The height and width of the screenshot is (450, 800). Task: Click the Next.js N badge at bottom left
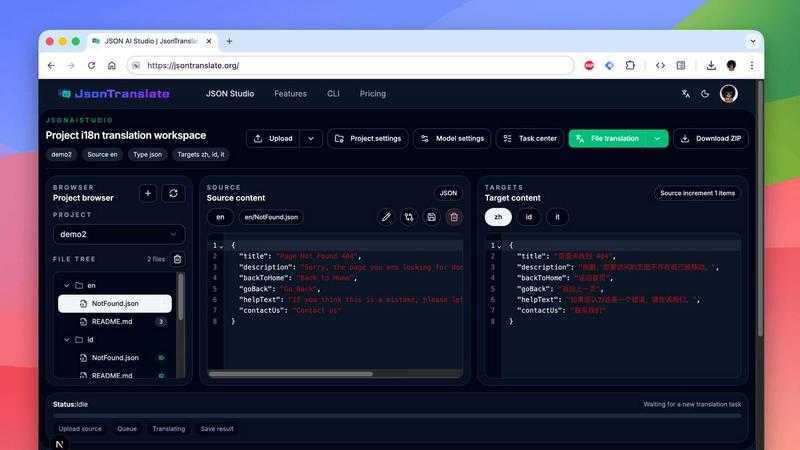point(59,443)
